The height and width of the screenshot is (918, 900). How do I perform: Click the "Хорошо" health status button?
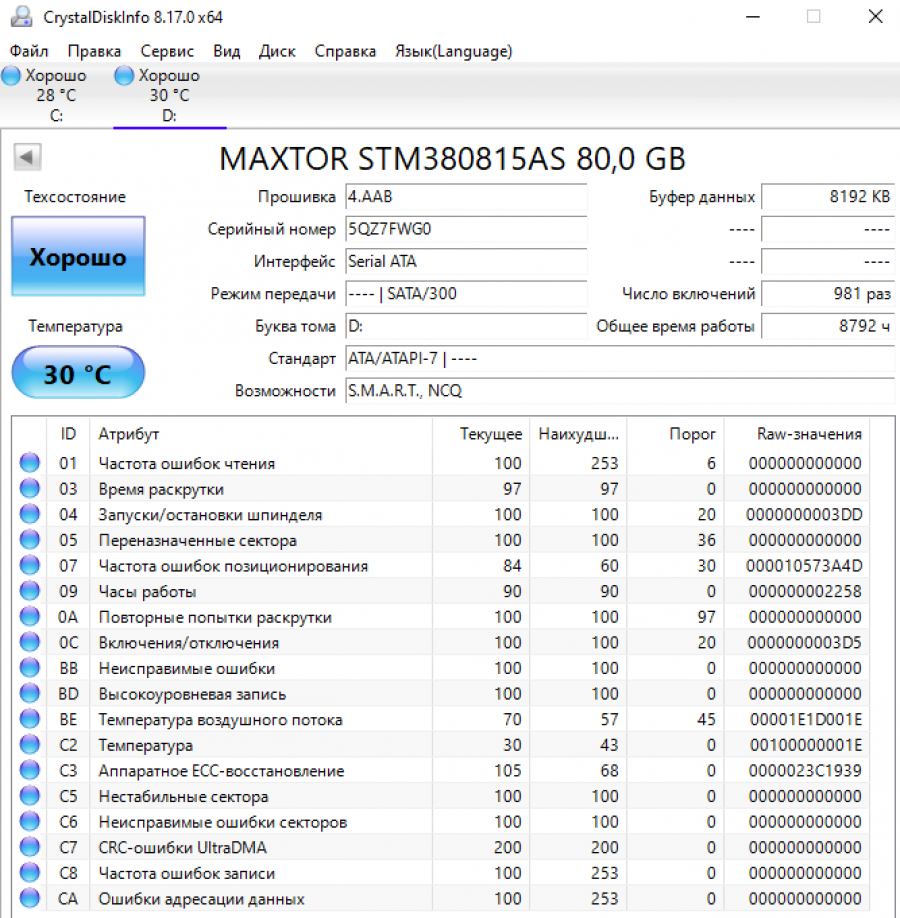point(78,257)
